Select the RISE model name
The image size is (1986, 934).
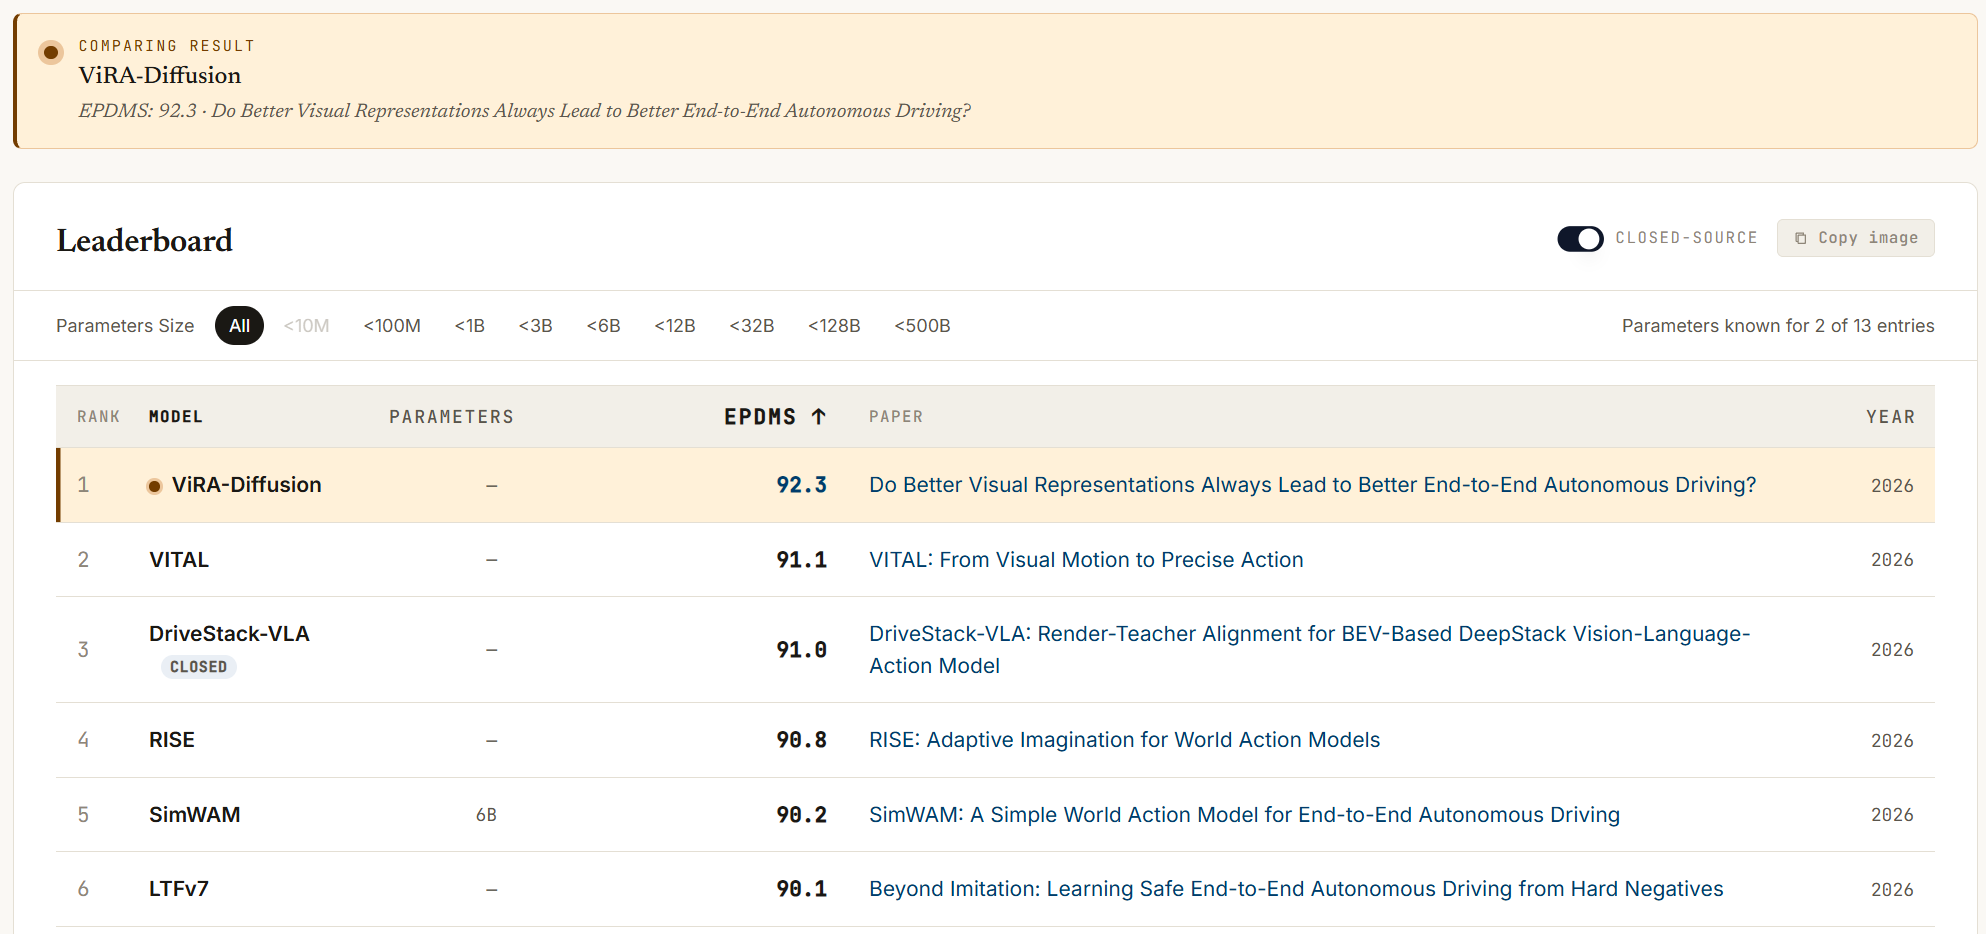(x=172, y=740)
